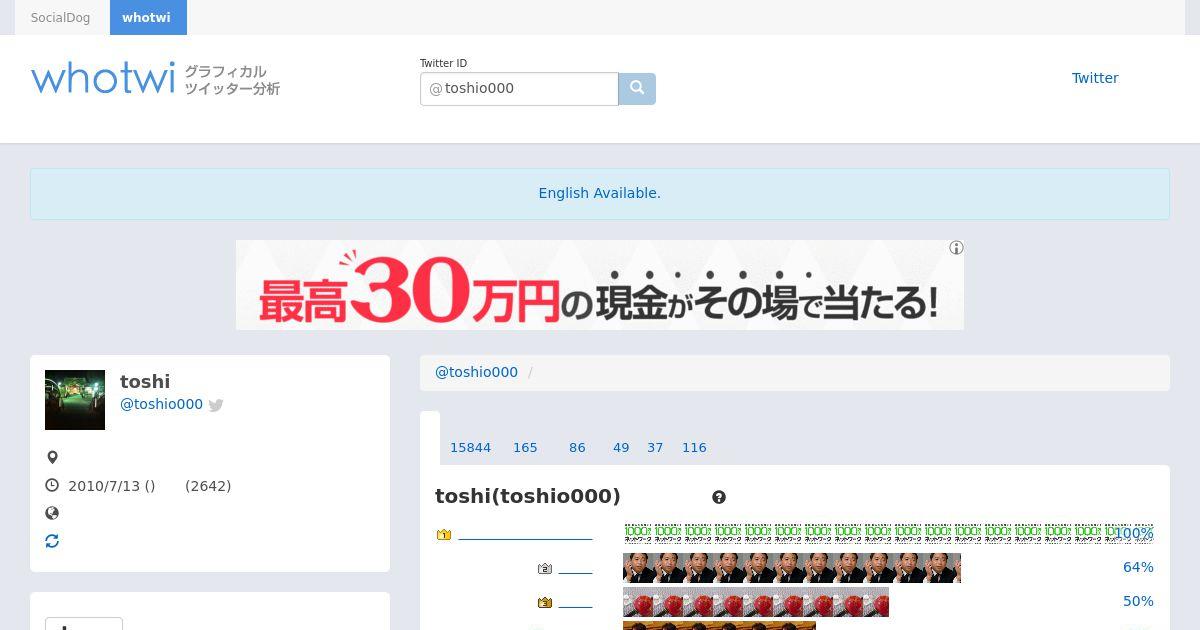
Task: Switch to the SocialDog tab
Action: [x=60, y=18]
